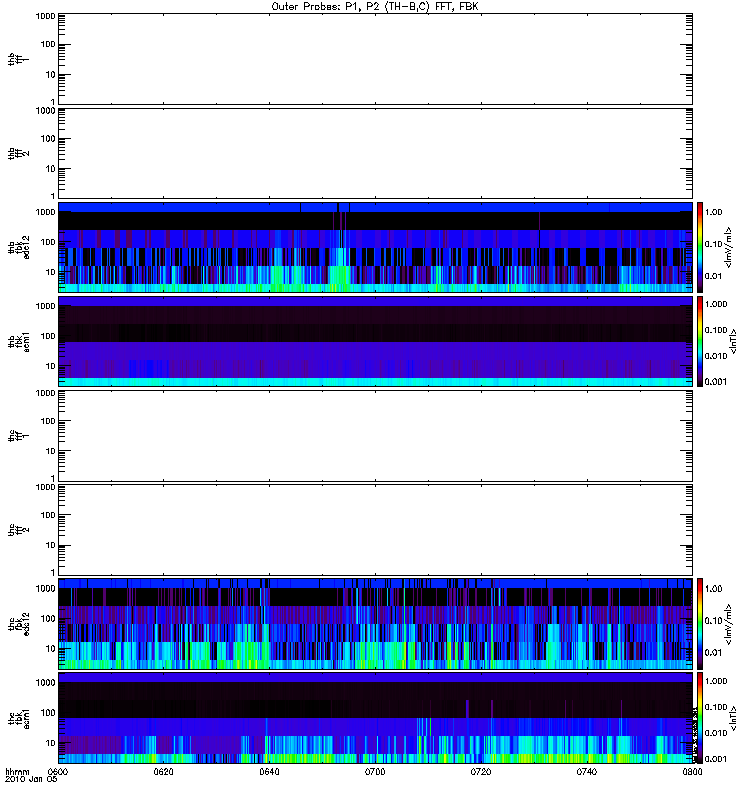Click the 0.001 tick on thc scm1 color bar
The height and width of the screenshot is (800, 750).
tap(716, 759)
